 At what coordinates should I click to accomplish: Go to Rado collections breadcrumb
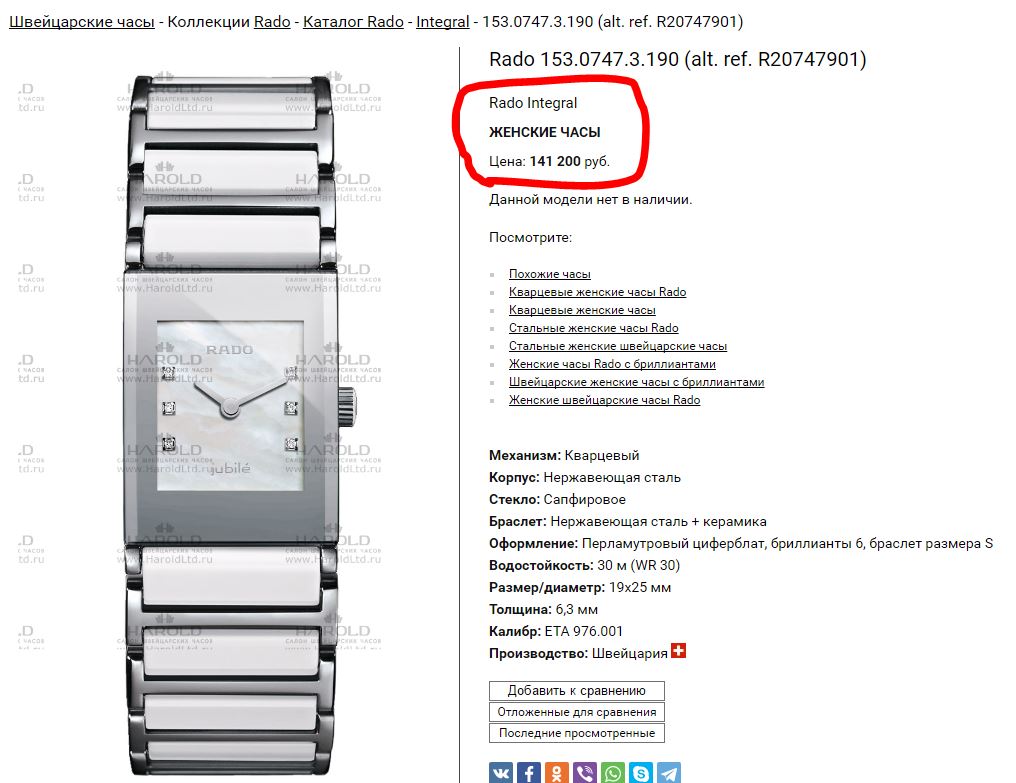click(272, 21)
